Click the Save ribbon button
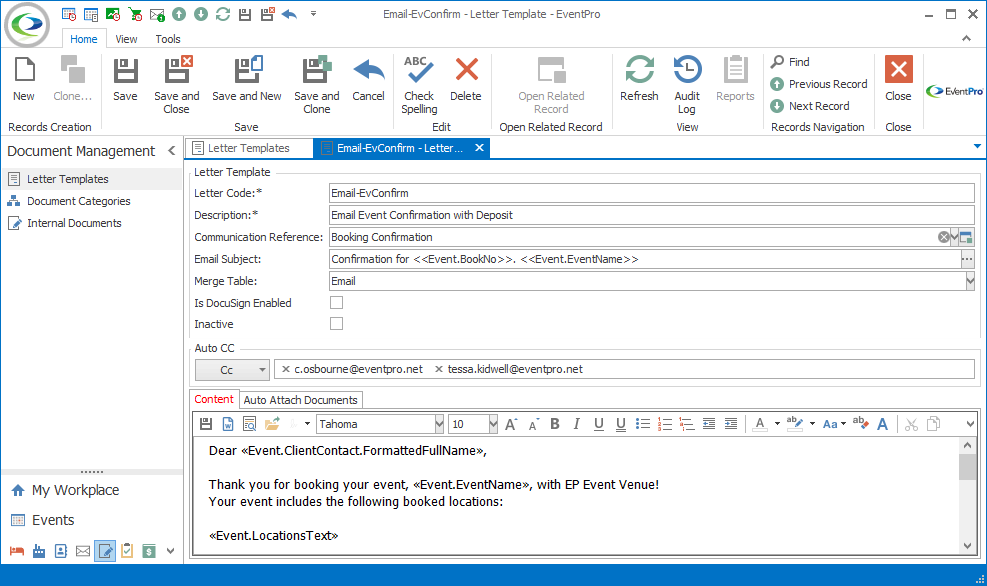The image size is (987, 586). click(x=125, y=78)
